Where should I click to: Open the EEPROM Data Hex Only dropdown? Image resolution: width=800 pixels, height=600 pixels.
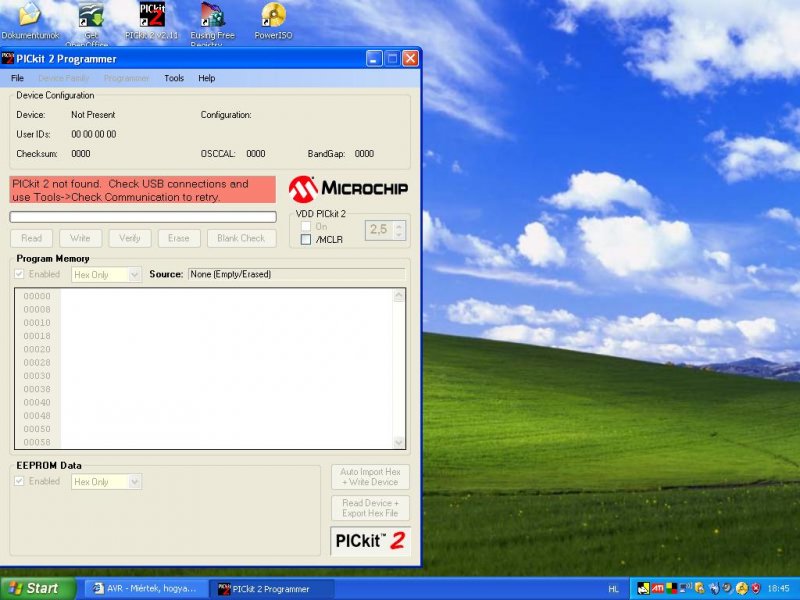[106, 482]
